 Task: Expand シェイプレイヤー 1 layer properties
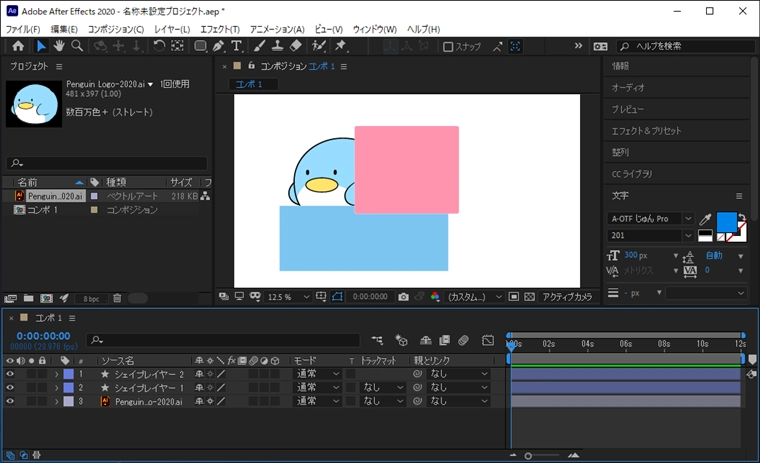[x=56, y=388]
